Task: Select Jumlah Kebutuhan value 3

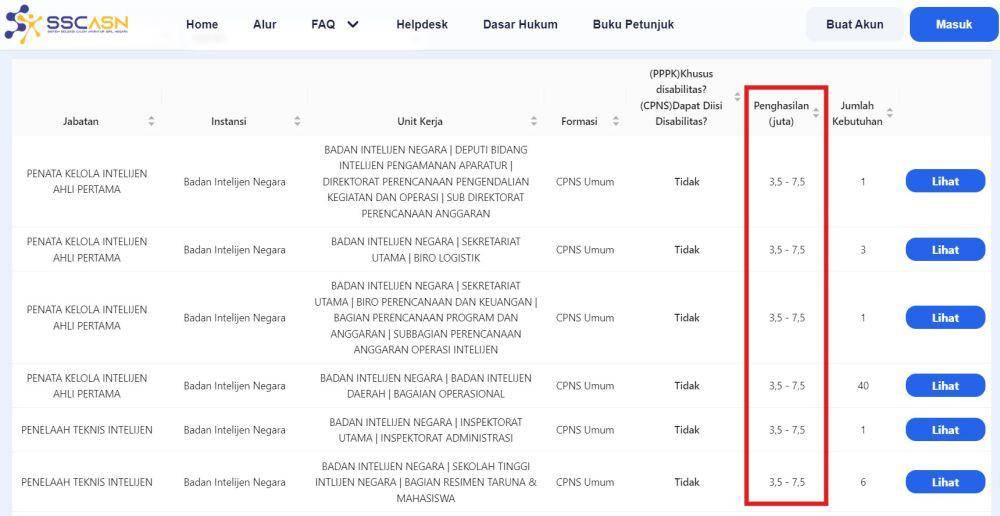Action: point(863,250)
